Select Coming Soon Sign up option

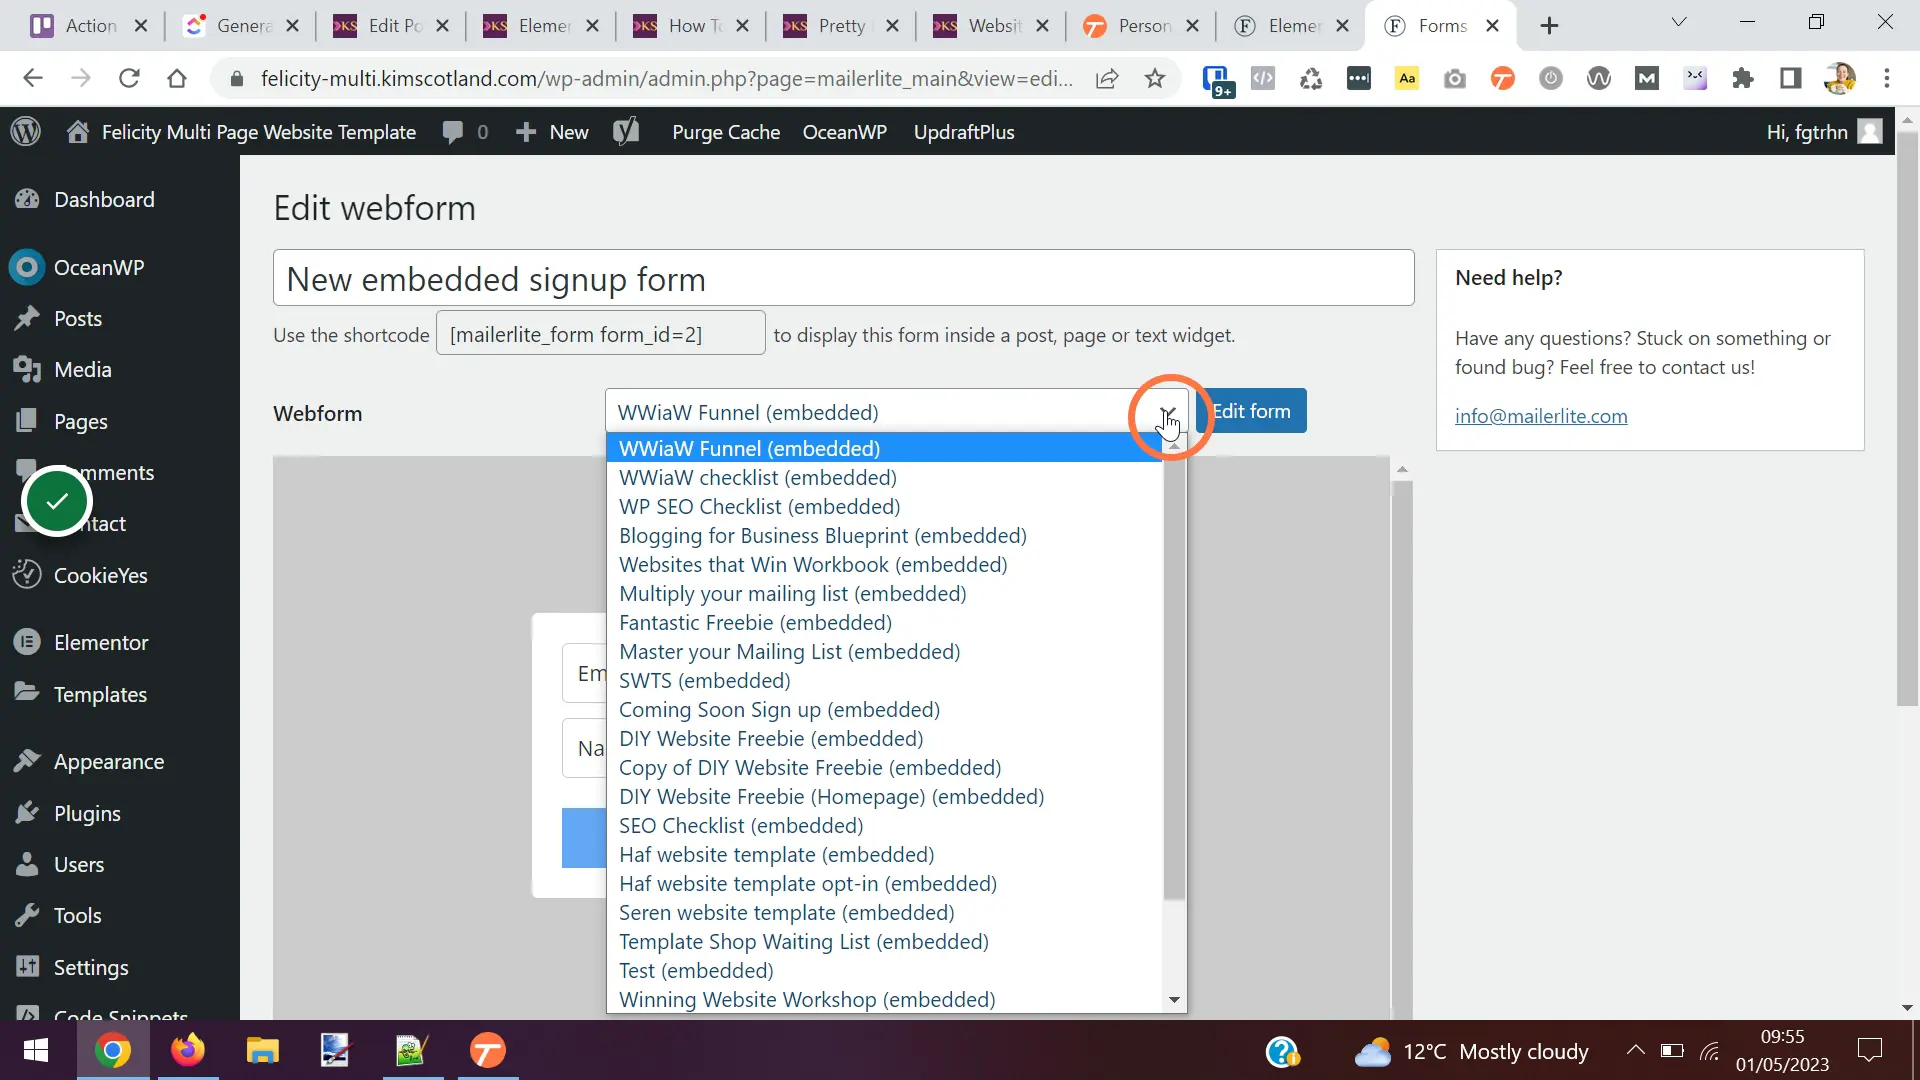(x=779, y=709)
